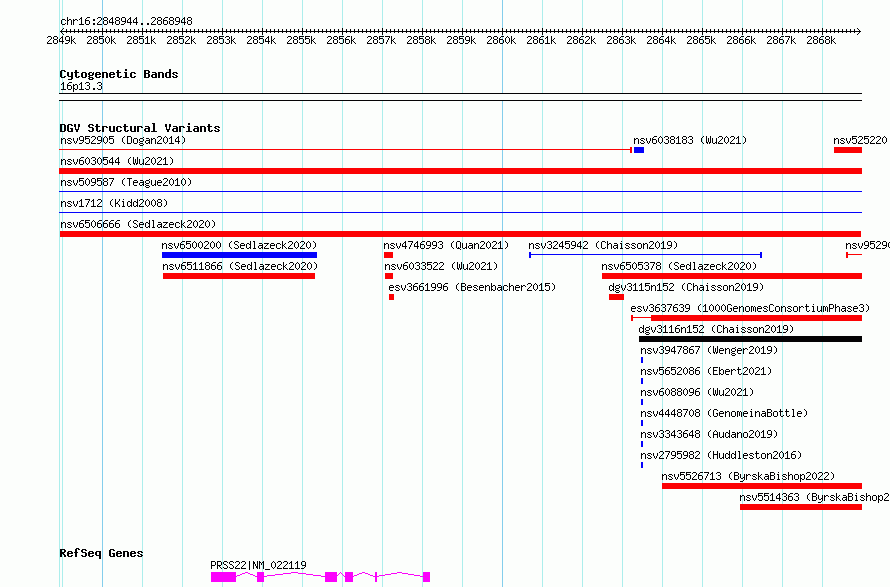Image resolution: width=890 pixels, height=587 pixels.
Task: Click the 2855k scale position label
Action: pyautogui.click(x=301, y=40)
